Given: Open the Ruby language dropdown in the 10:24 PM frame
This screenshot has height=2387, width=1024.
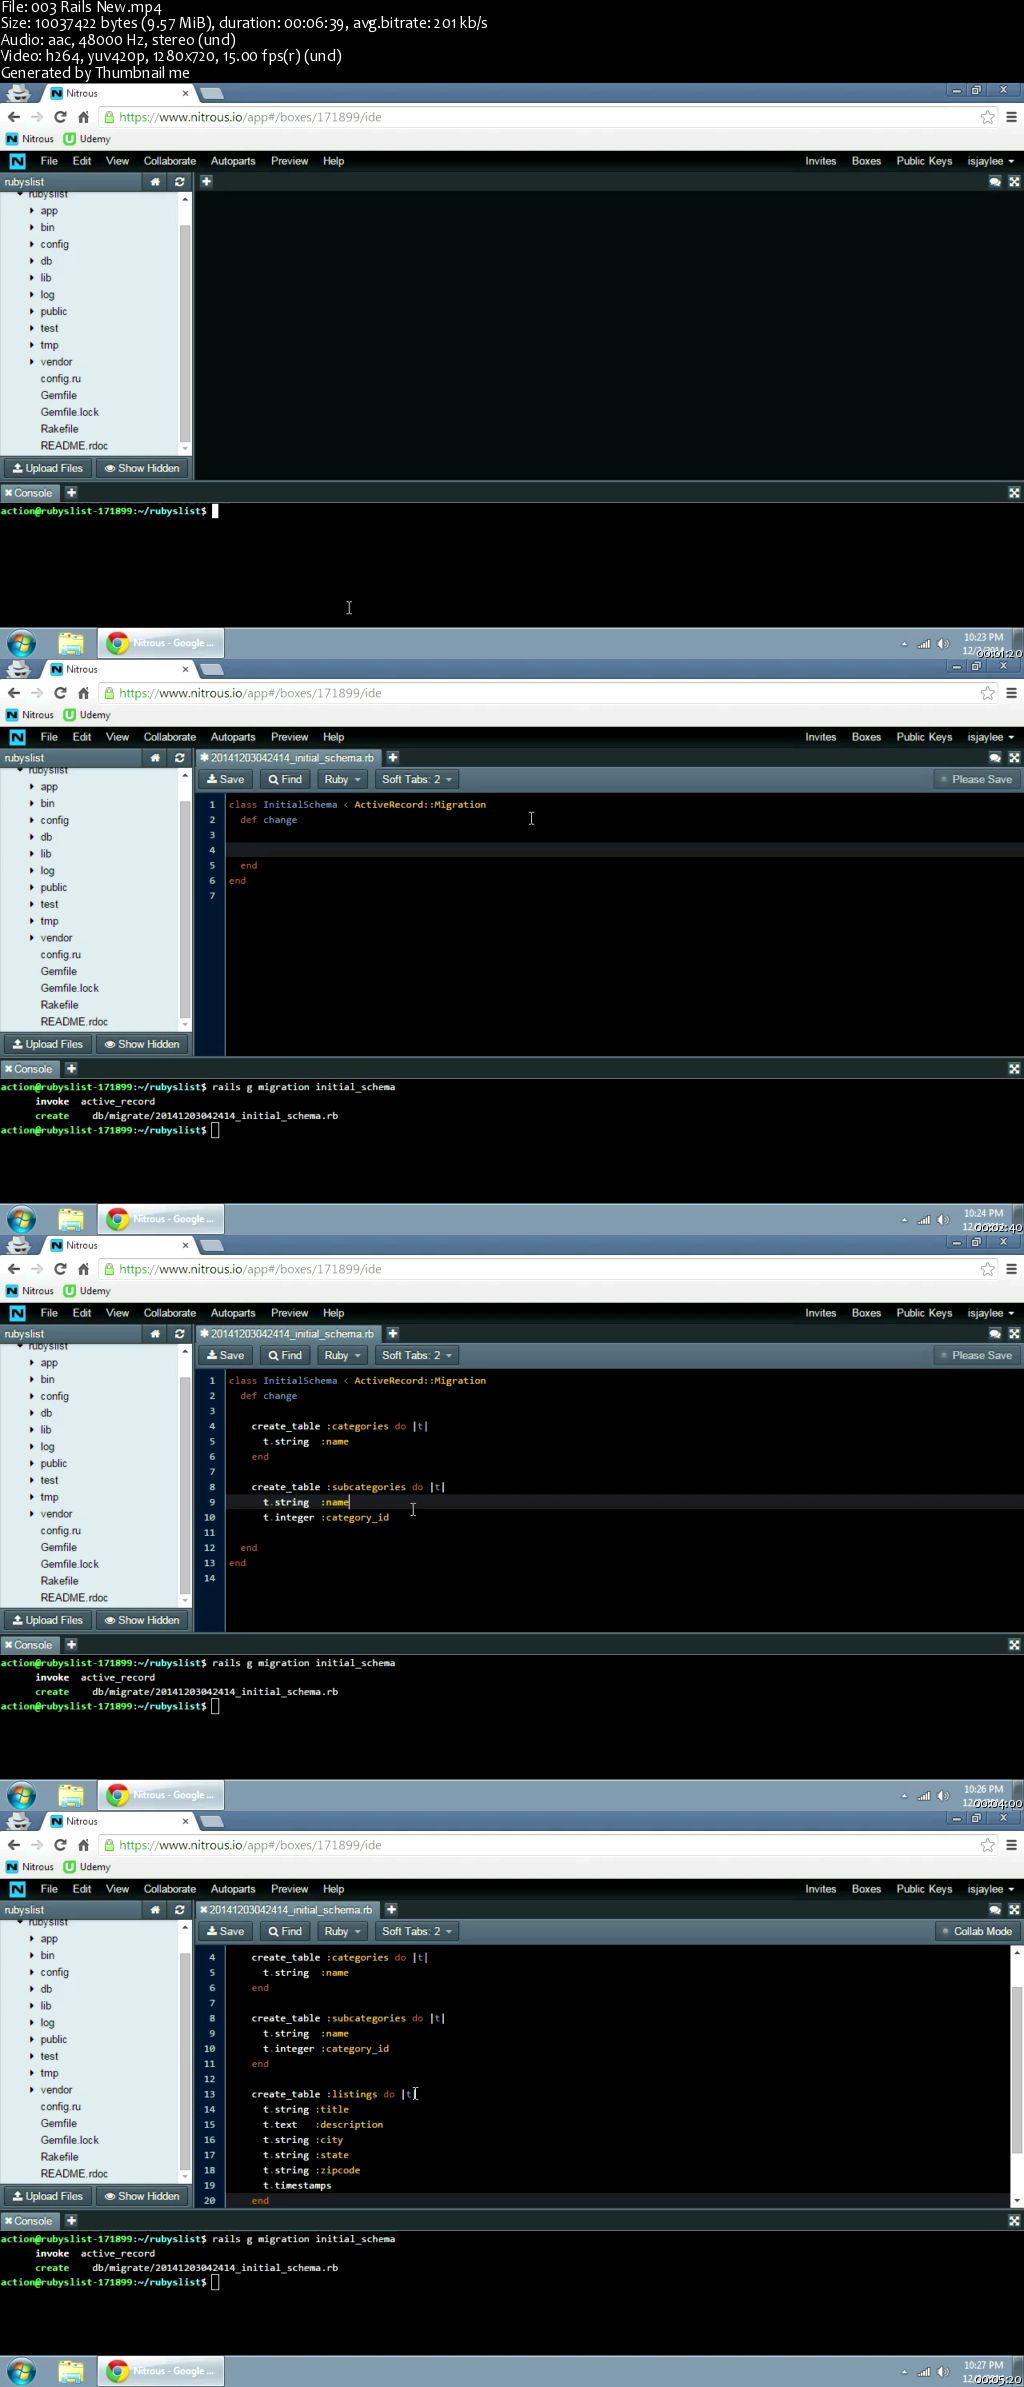Looking at the screenshot, I should pyautogui.click(x=342, y=780).
